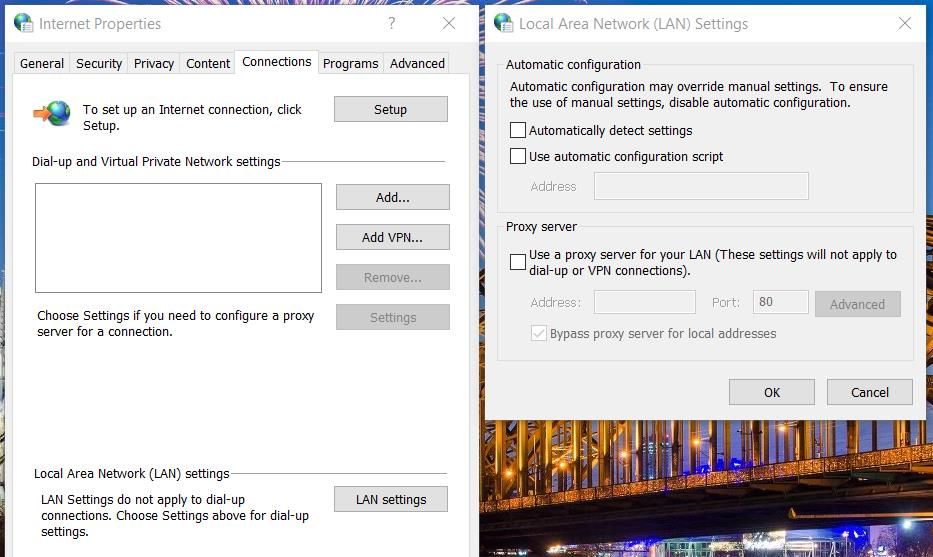Check Use automatic configuration script
Screen dimensions: 933x557
(518, 157)
